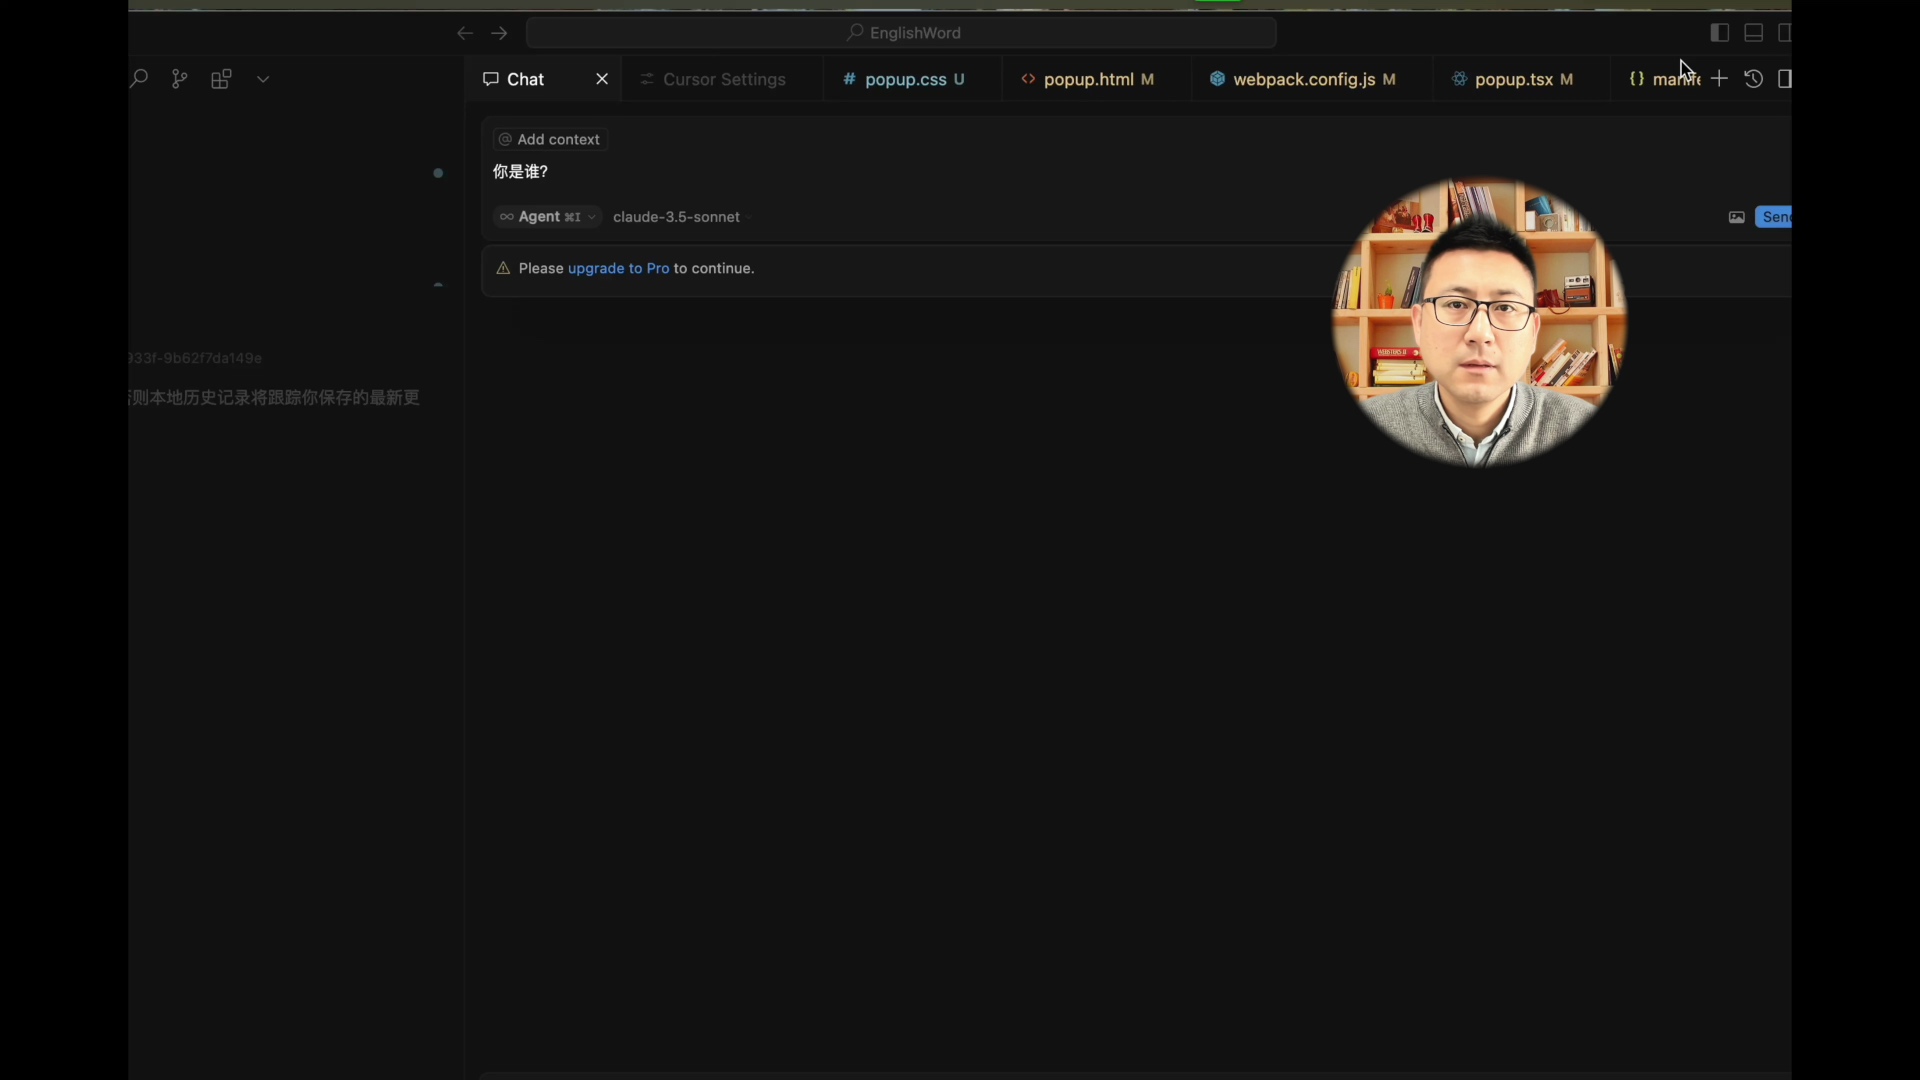The image size is (1920, 1080).
Task: Click the navigate forward arrow
Action: point(500,33)
